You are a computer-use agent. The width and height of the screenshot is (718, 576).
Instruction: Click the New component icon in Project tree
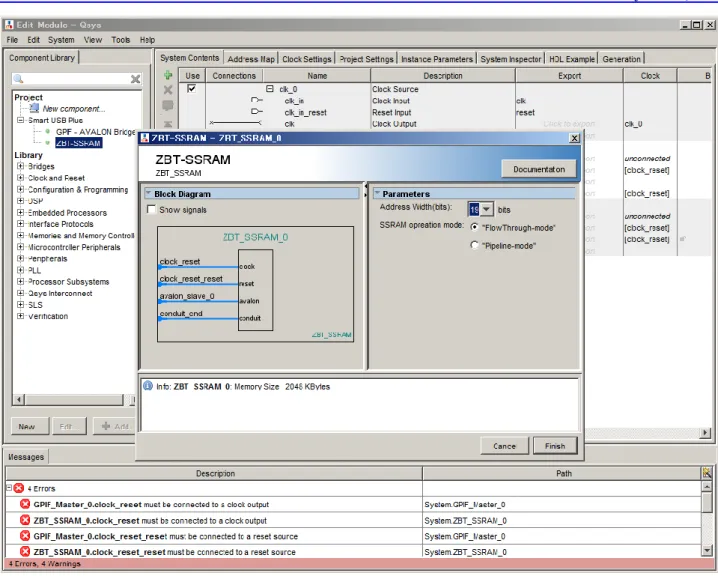click(x=34, y=109)
